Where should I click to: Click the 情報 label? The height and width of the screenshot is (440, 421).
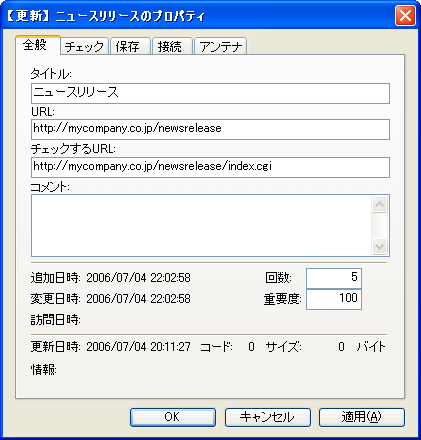(x=44, y=369)
